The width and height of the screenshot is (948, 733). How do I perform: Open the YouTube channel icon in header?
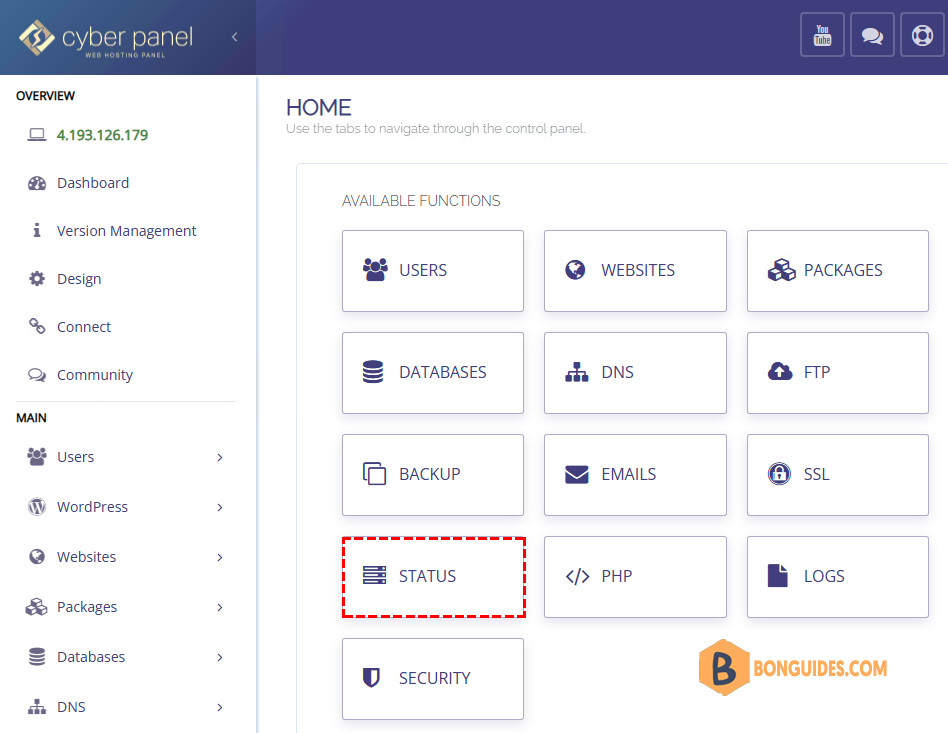pos(822,35)
